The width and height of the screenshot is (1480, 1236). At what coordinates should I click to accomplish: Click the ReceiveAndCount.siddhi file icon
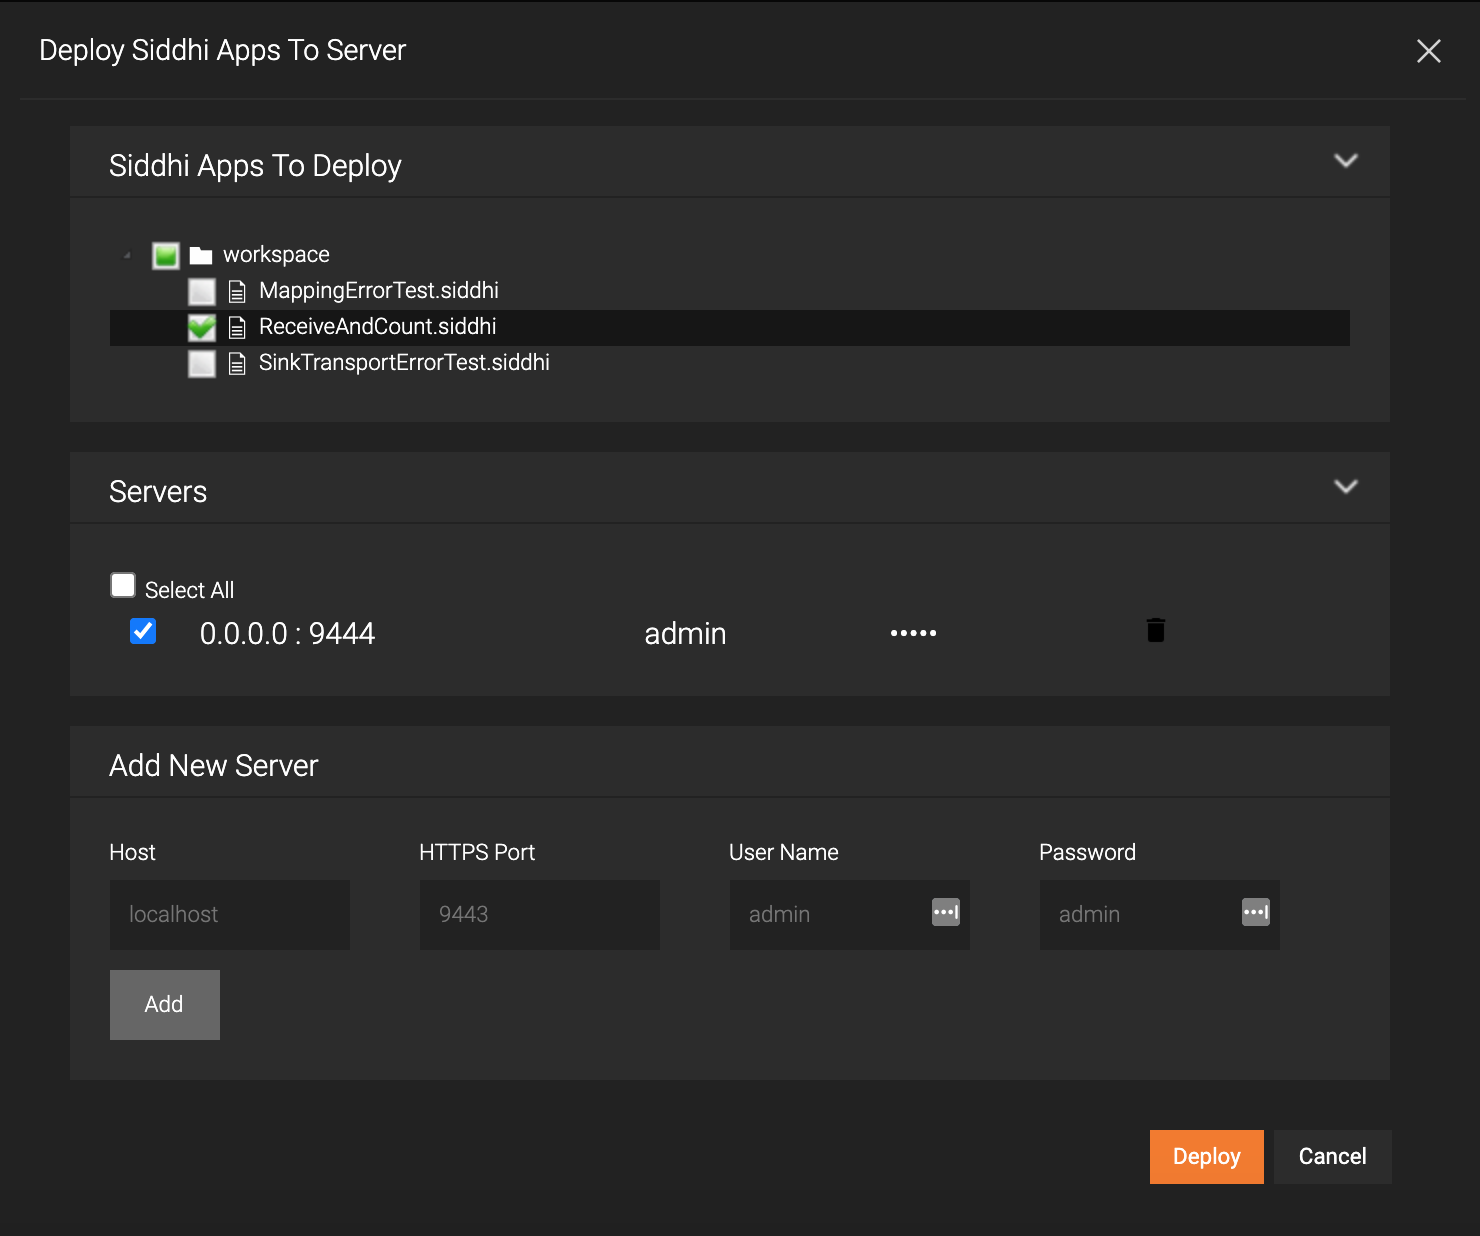pyautogui.click(x=237, y=328)
